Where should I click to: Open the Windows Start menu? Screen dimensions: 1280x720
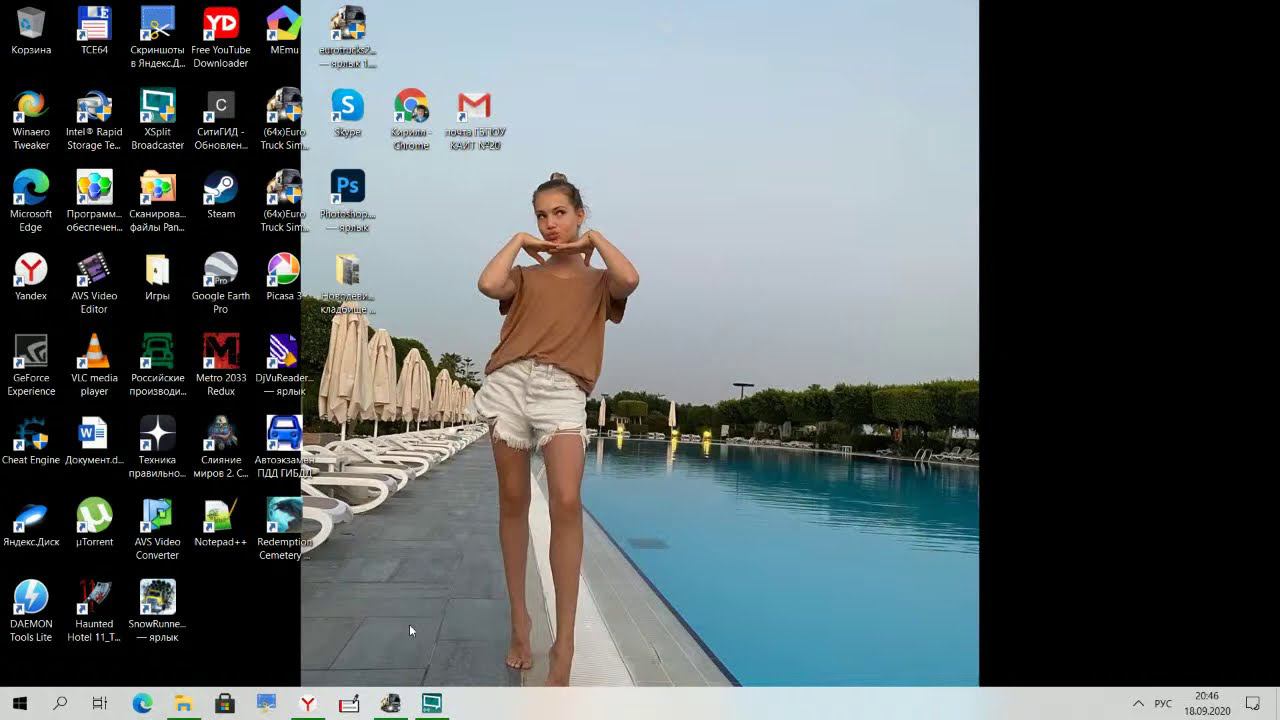pyautogui.click(x=20, y=704)
